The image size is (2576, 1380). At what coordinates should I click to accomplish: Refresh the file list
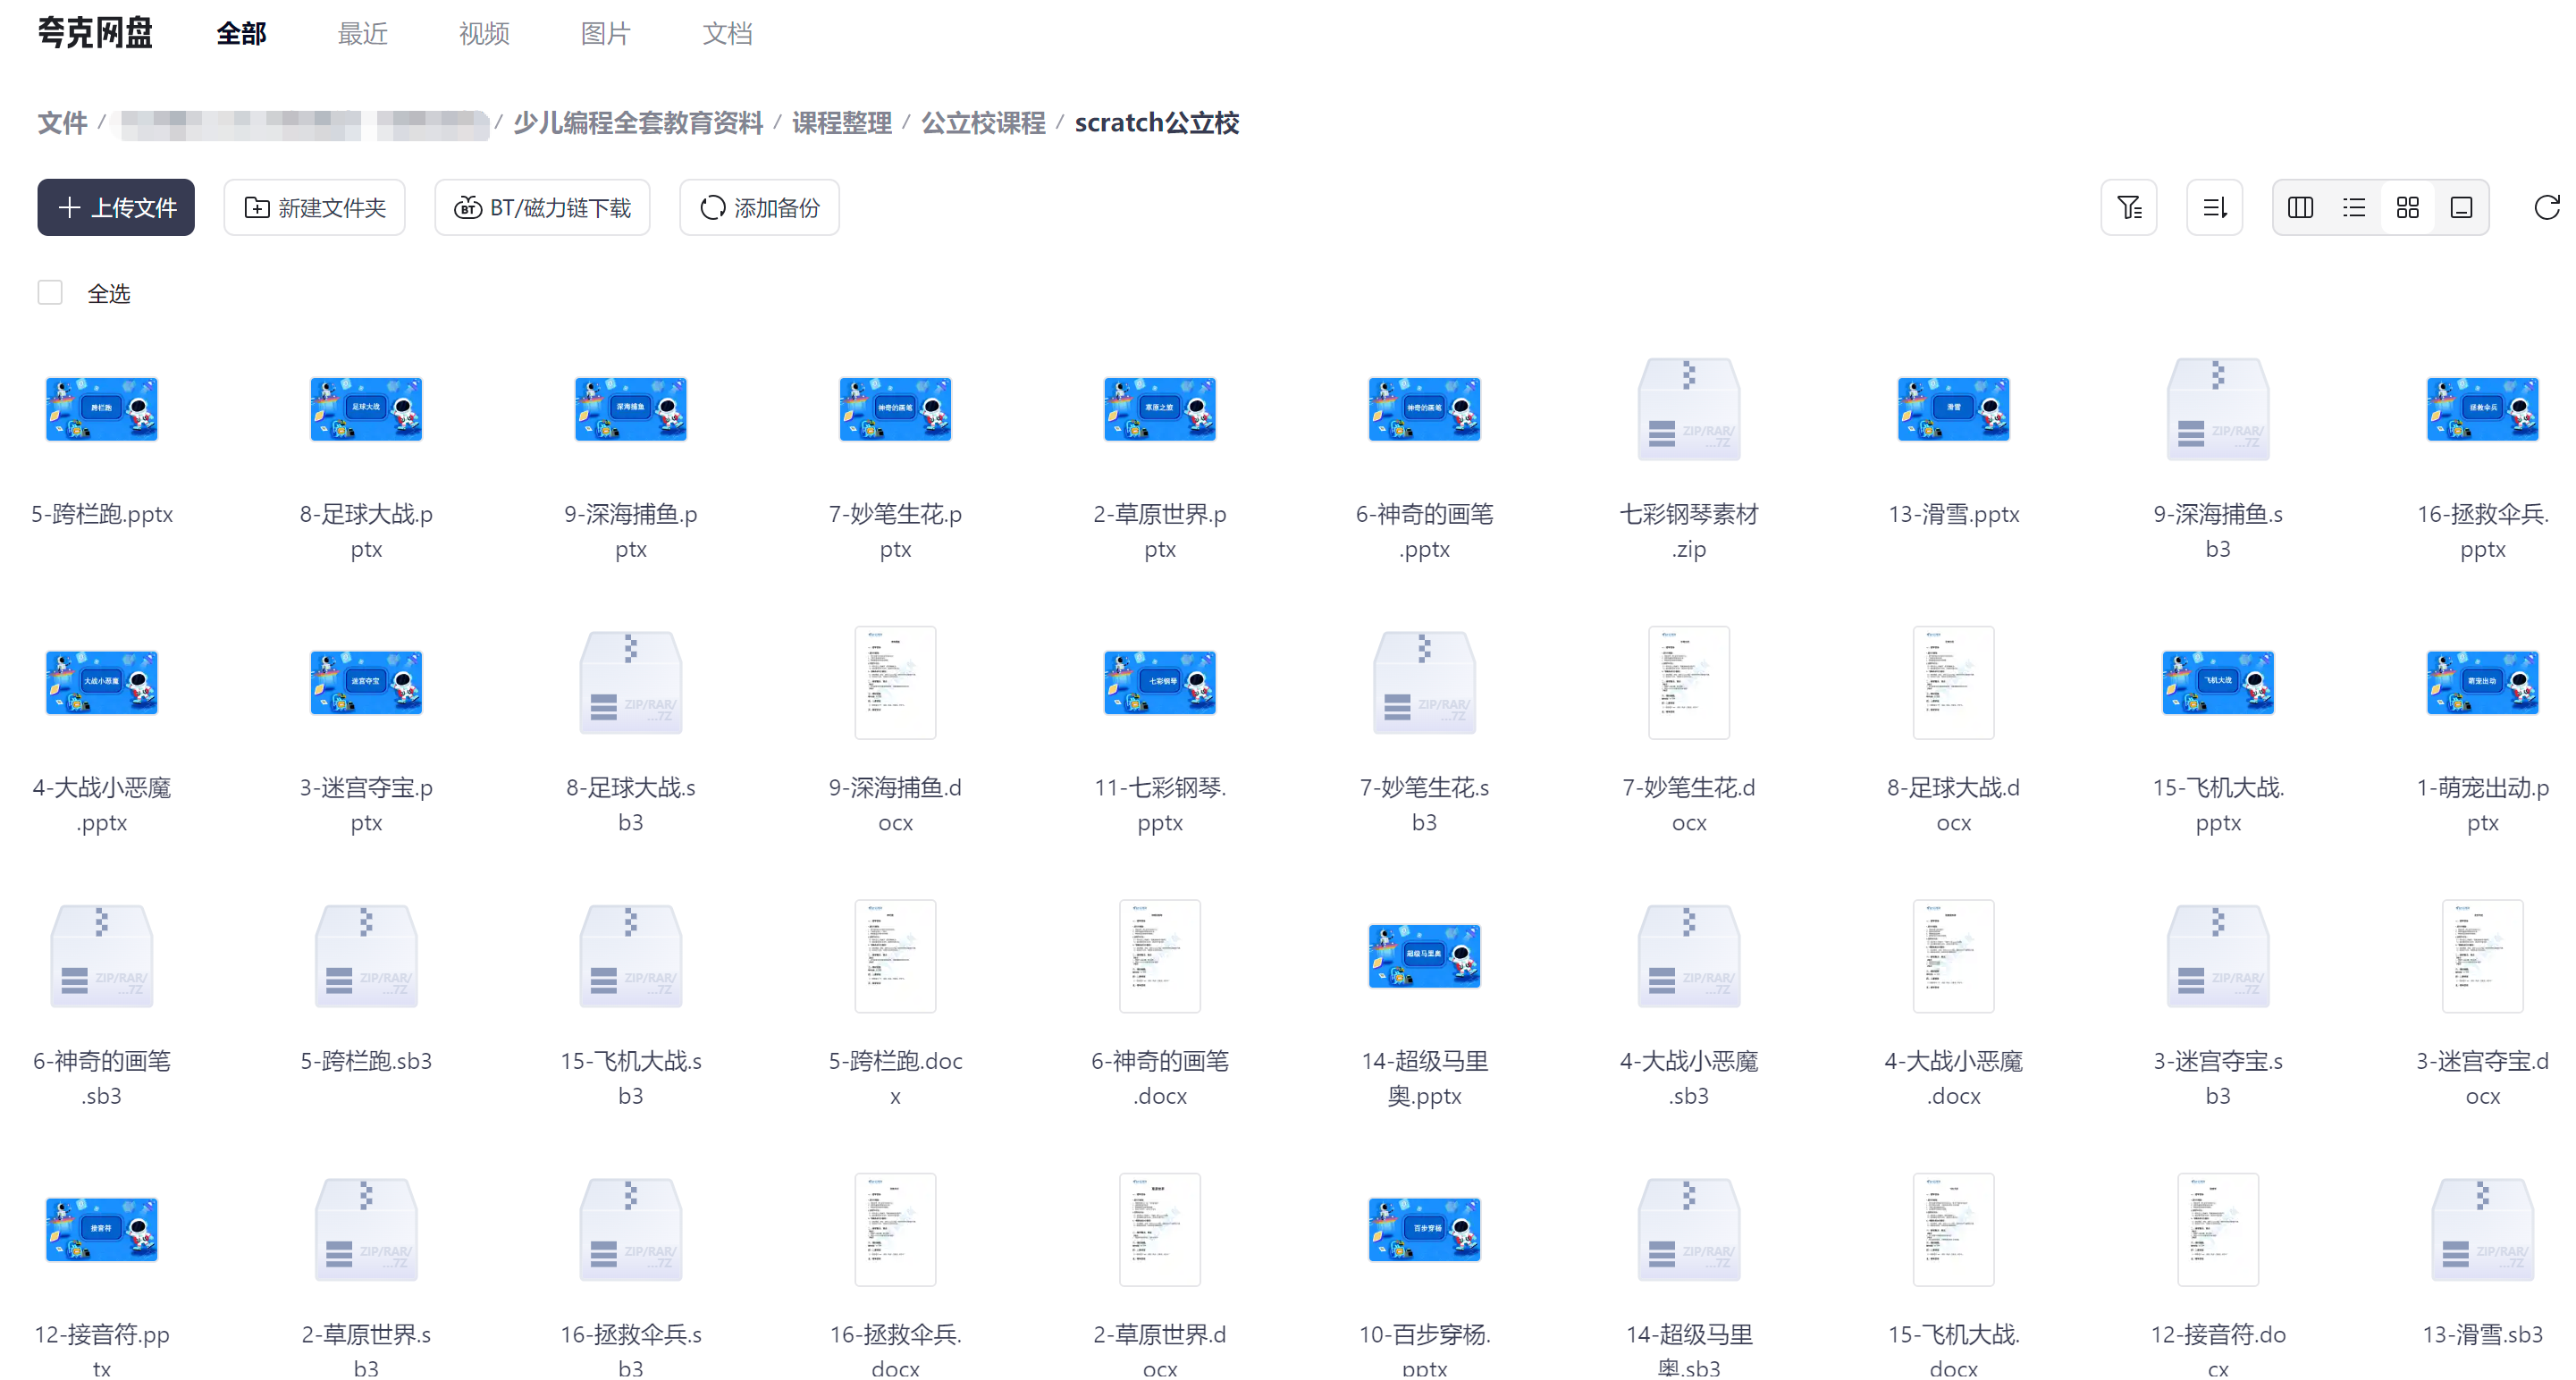coord(2546,208)
